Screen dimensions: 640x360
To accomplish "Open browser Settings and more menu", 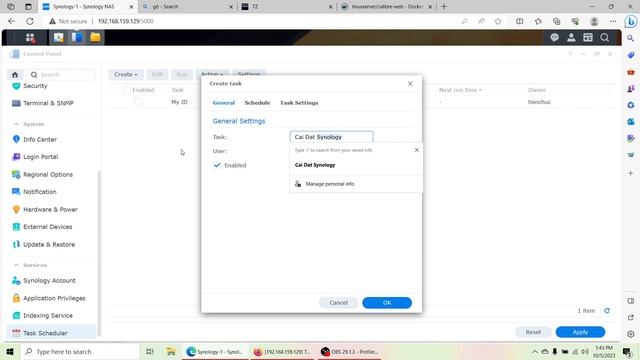I will [613, 21].
